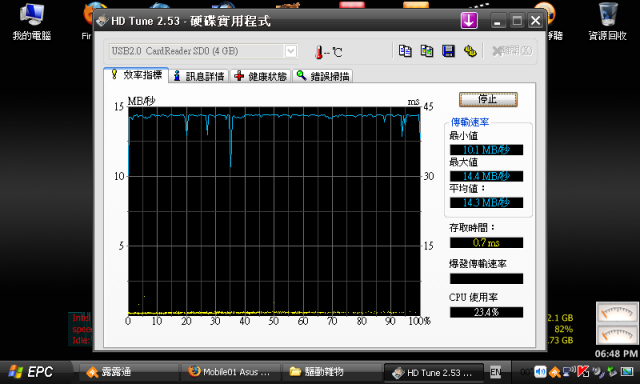Open the recycle bin desktop icon
The width and height of the screenshot is (640, 384).
607,22
